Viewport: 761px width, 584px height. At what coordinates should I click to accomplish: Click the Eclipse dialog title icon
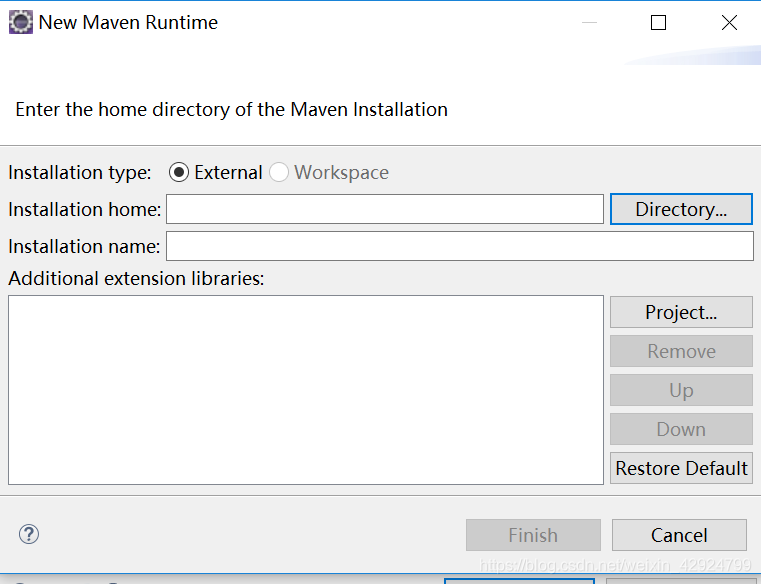[21, 22]
